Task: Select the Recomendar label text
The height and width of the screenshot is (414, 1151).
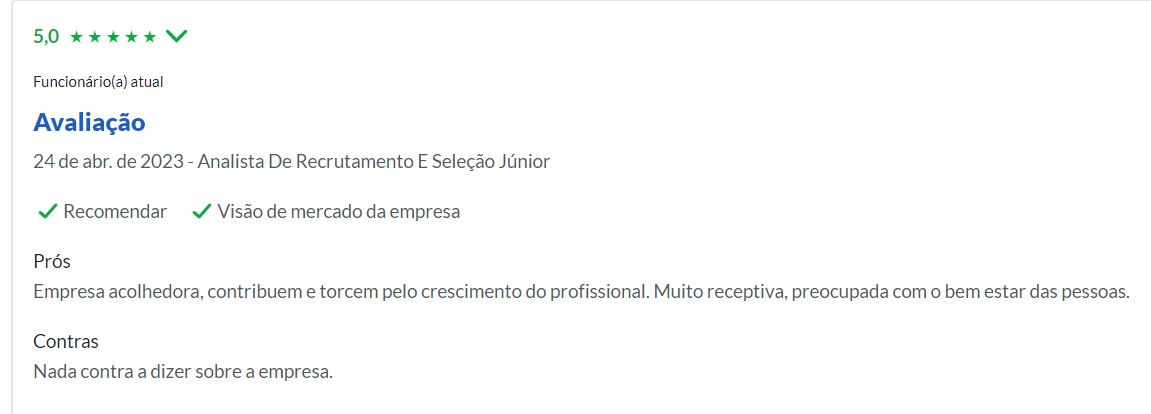Action: 115,212
